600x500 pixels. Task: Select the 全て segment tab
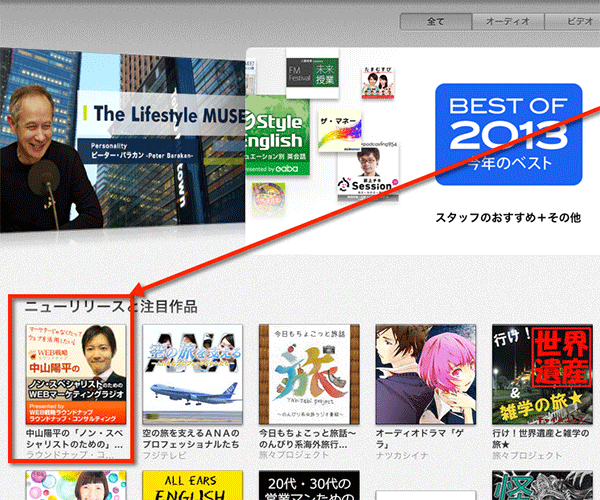436,21
